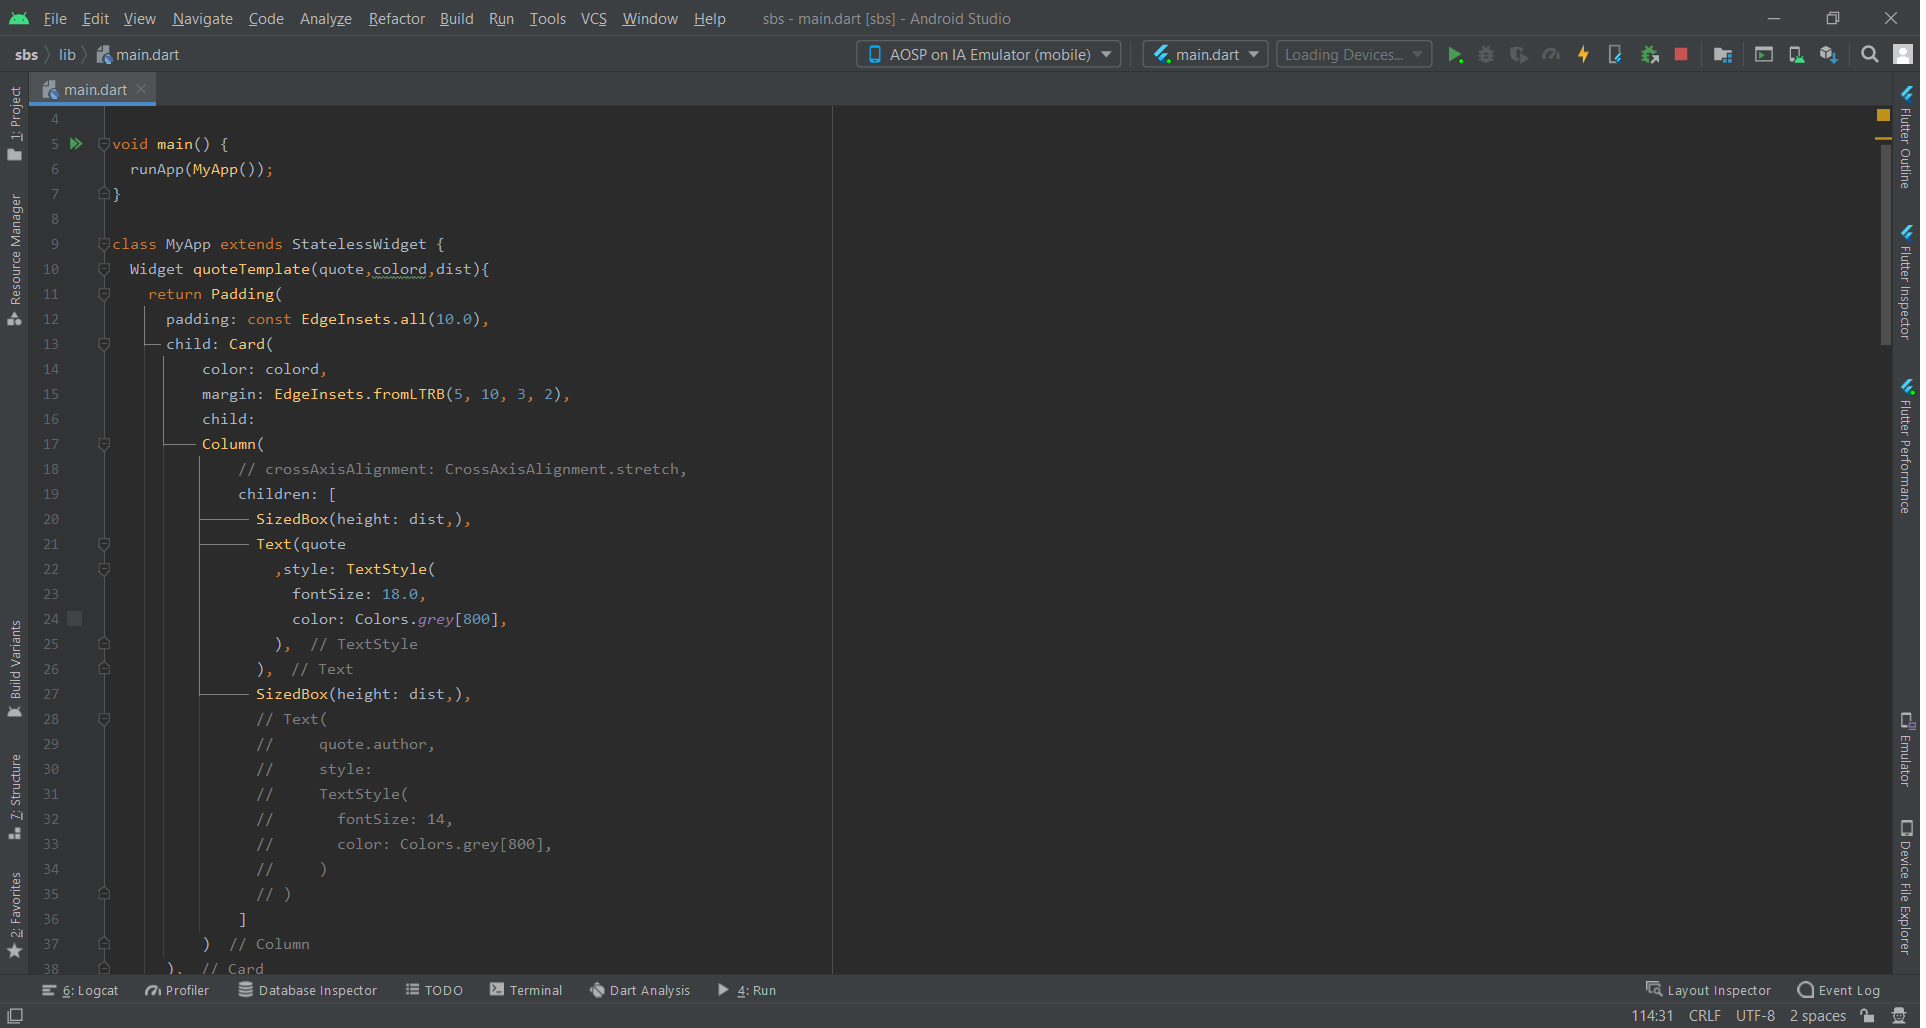Open device selector AOSP on IA Emulator dropdown
Image resolution: width=1926 pixels, height=1028 pixels.
tap(988, 55)
